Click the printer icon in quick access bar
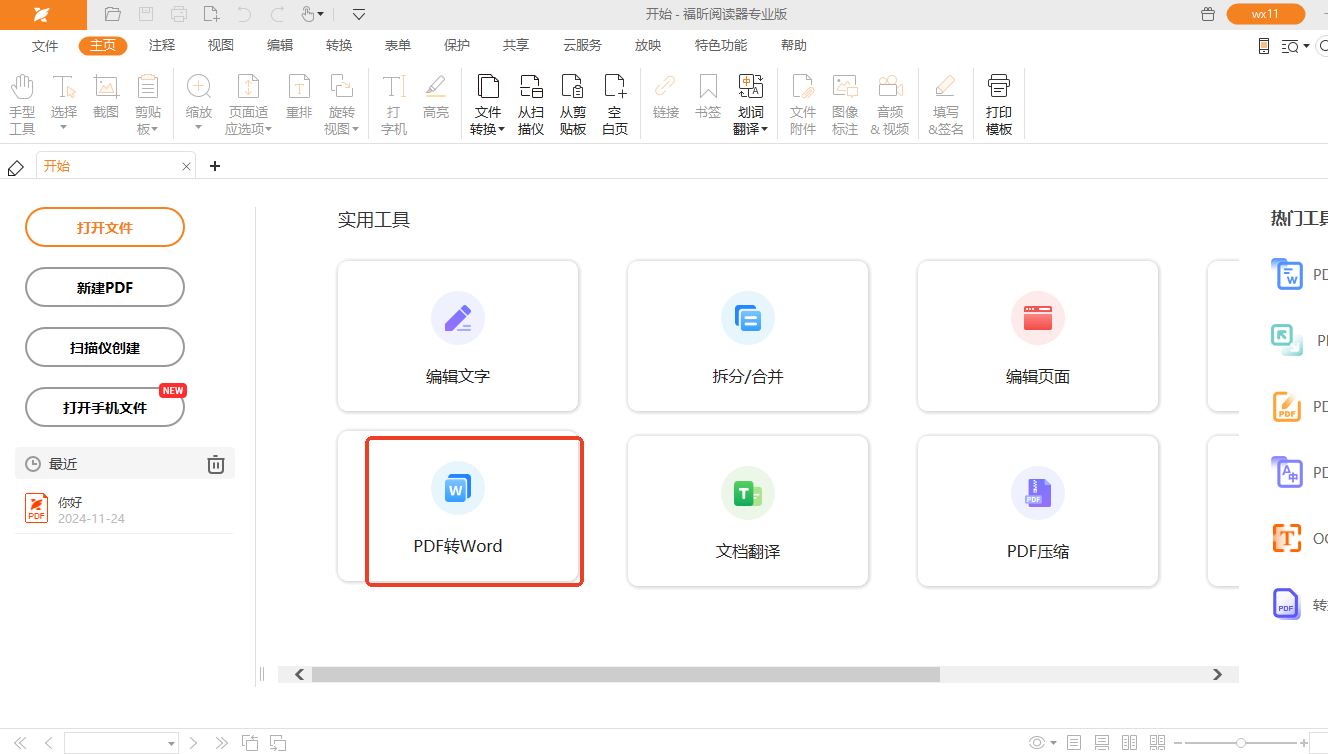 coord(179,14)
